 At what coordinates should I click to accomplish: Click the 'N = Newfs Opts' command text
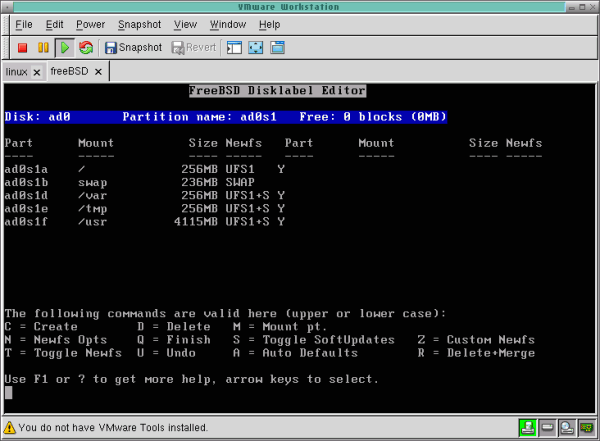[56, 340]
